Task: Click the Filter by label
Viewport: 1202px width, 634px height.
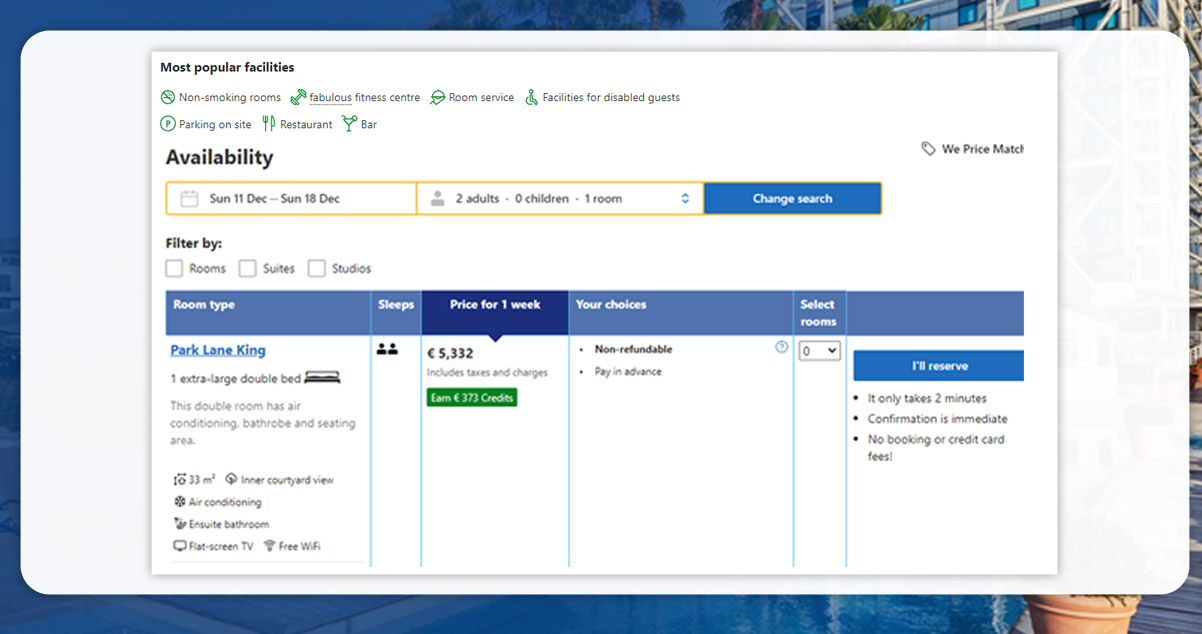Action: [193, 243]
